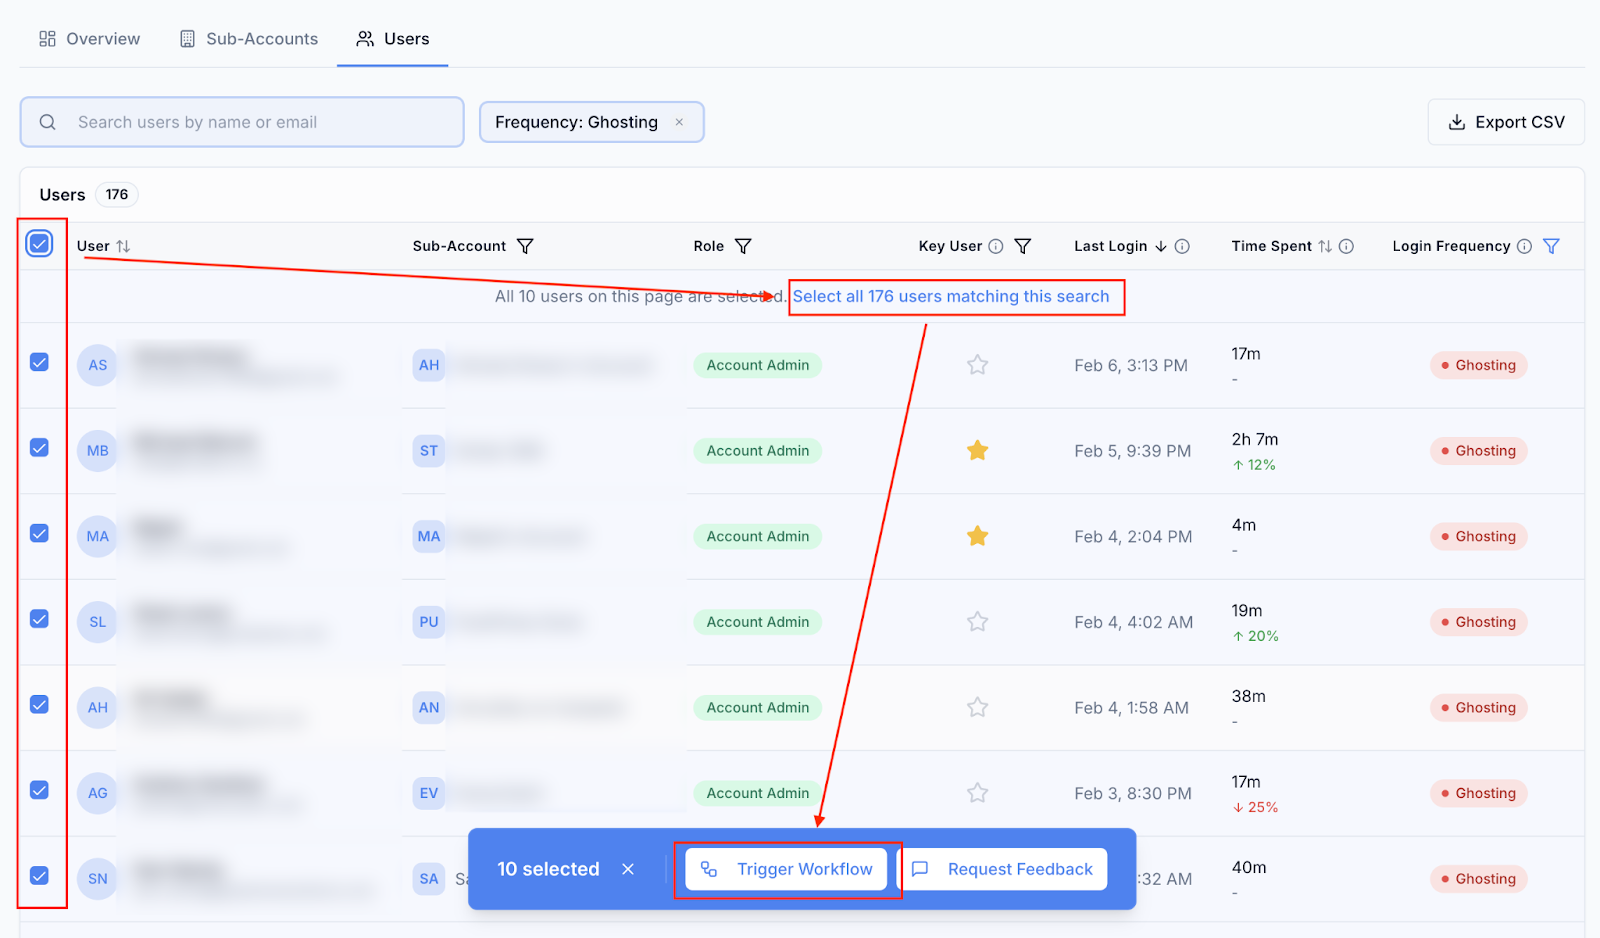The width and height of the screenshot is (1600, 938).
Task: Click the SL user avatar
Action: [x=97, y=622]
